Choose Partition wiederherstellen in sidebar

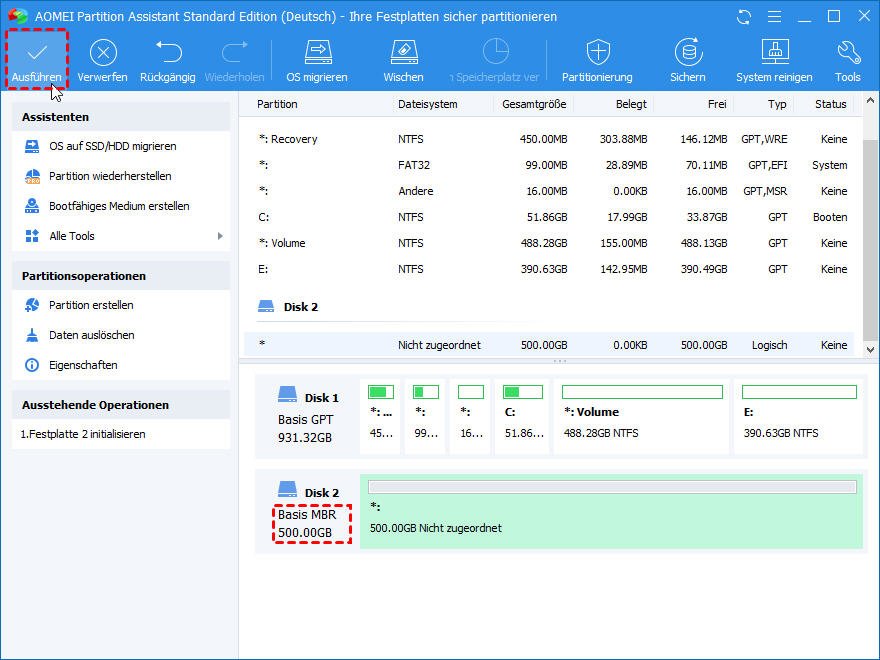[x=110, y=176]
